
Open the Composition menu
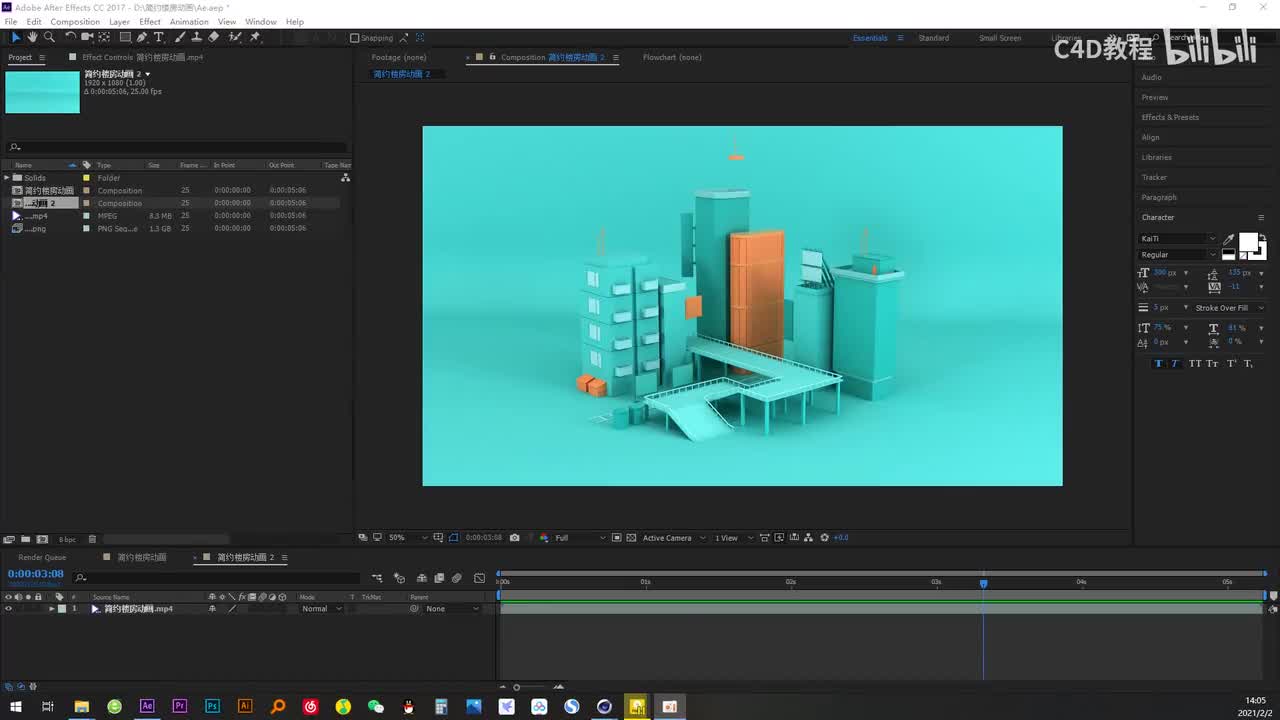point(75,21)
